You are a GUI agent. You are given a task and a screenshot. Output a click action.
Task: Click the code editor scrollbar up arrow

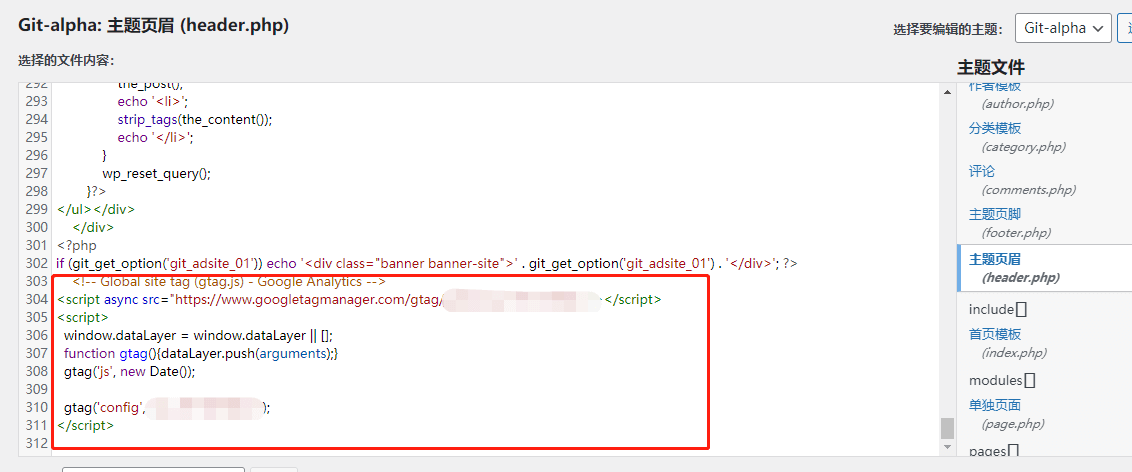coord(947,91)
